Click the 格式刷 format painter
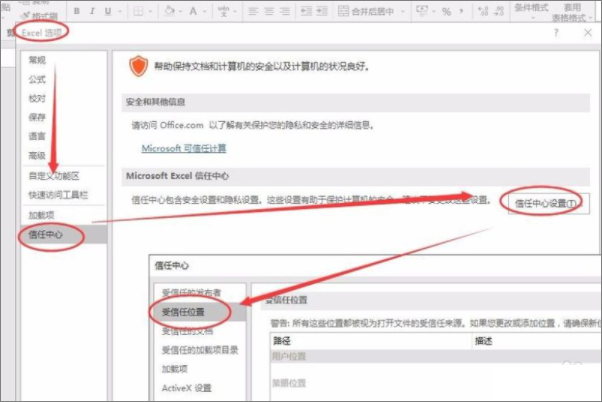This screenshot has width=602, height=402. point(40,16)
